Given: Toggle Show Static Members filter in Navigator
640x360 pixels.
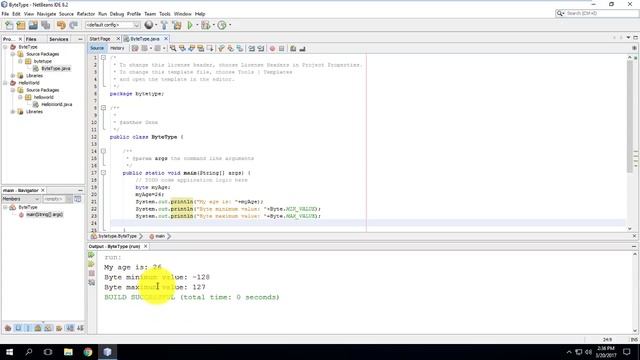Looking at the screenshot, I should coord(28,328).
